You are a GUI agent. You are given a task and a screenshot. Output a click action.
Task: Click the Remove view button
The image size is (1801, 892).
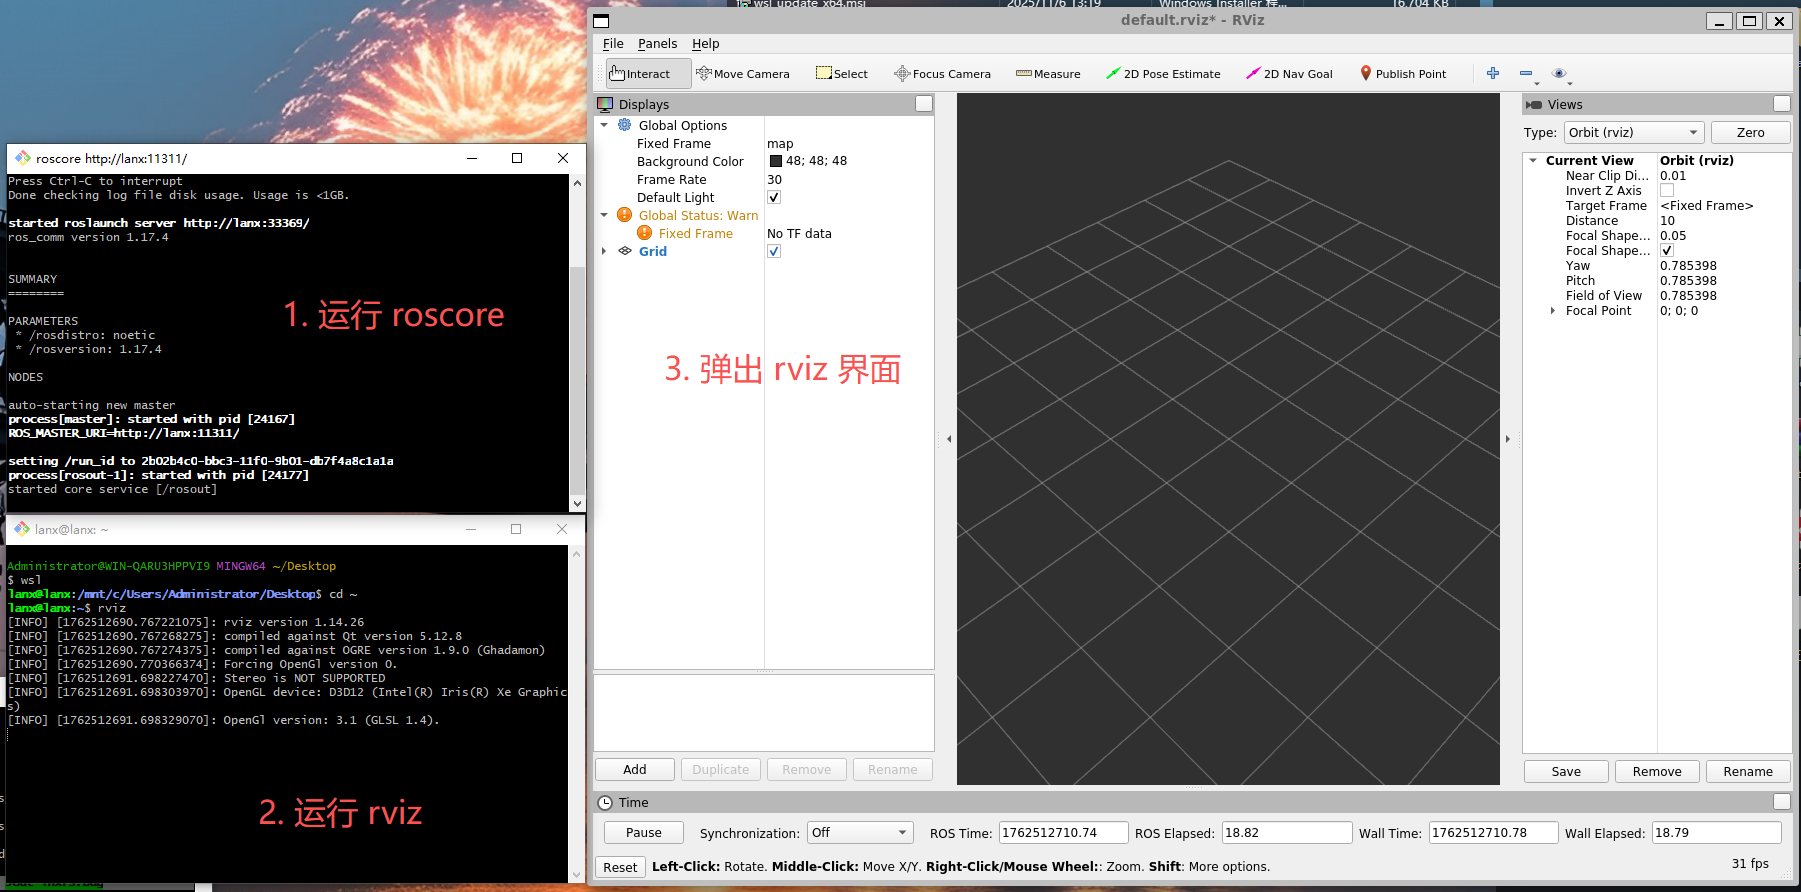point(1657,771)
